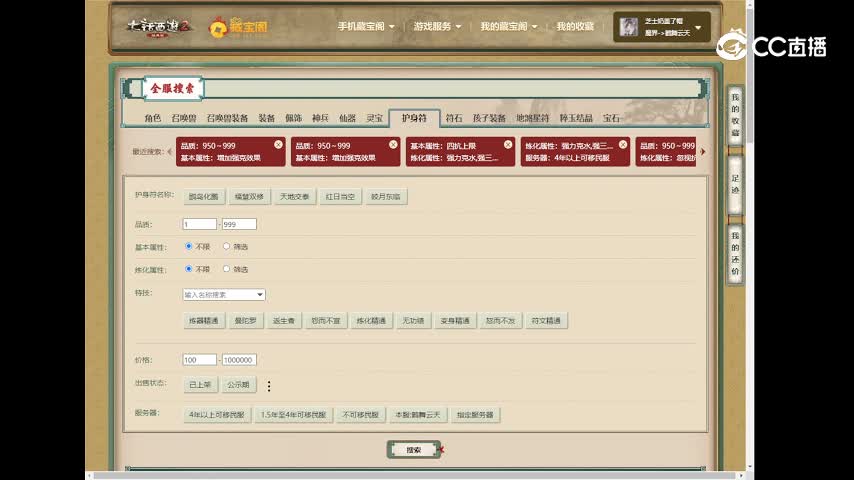Viewport: 854px width, 480px height.
Task: Switch to the 符石 tab
Action: (454, 118)
